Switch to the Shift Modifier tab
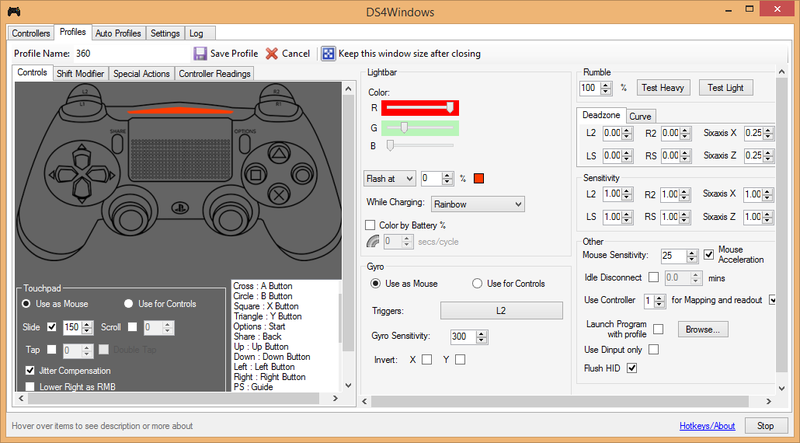The height and width of the screenshot is (443, 800). 80,73
